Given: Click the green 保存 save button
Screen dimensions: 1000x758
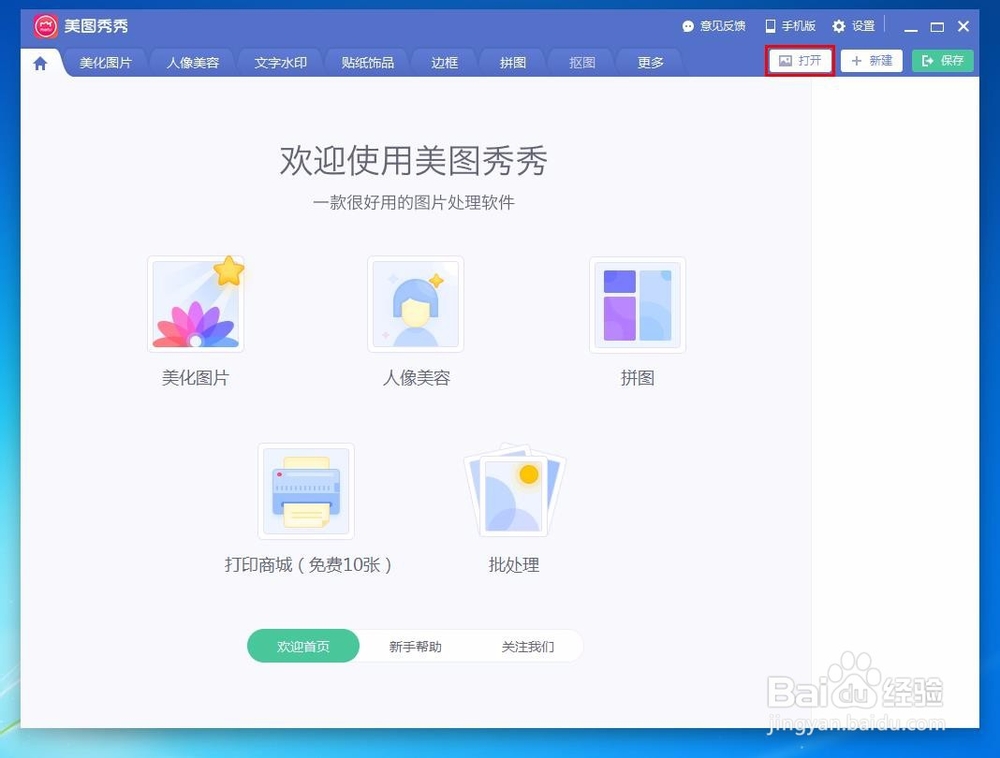Looking at the screenshot, I should 943,61.
